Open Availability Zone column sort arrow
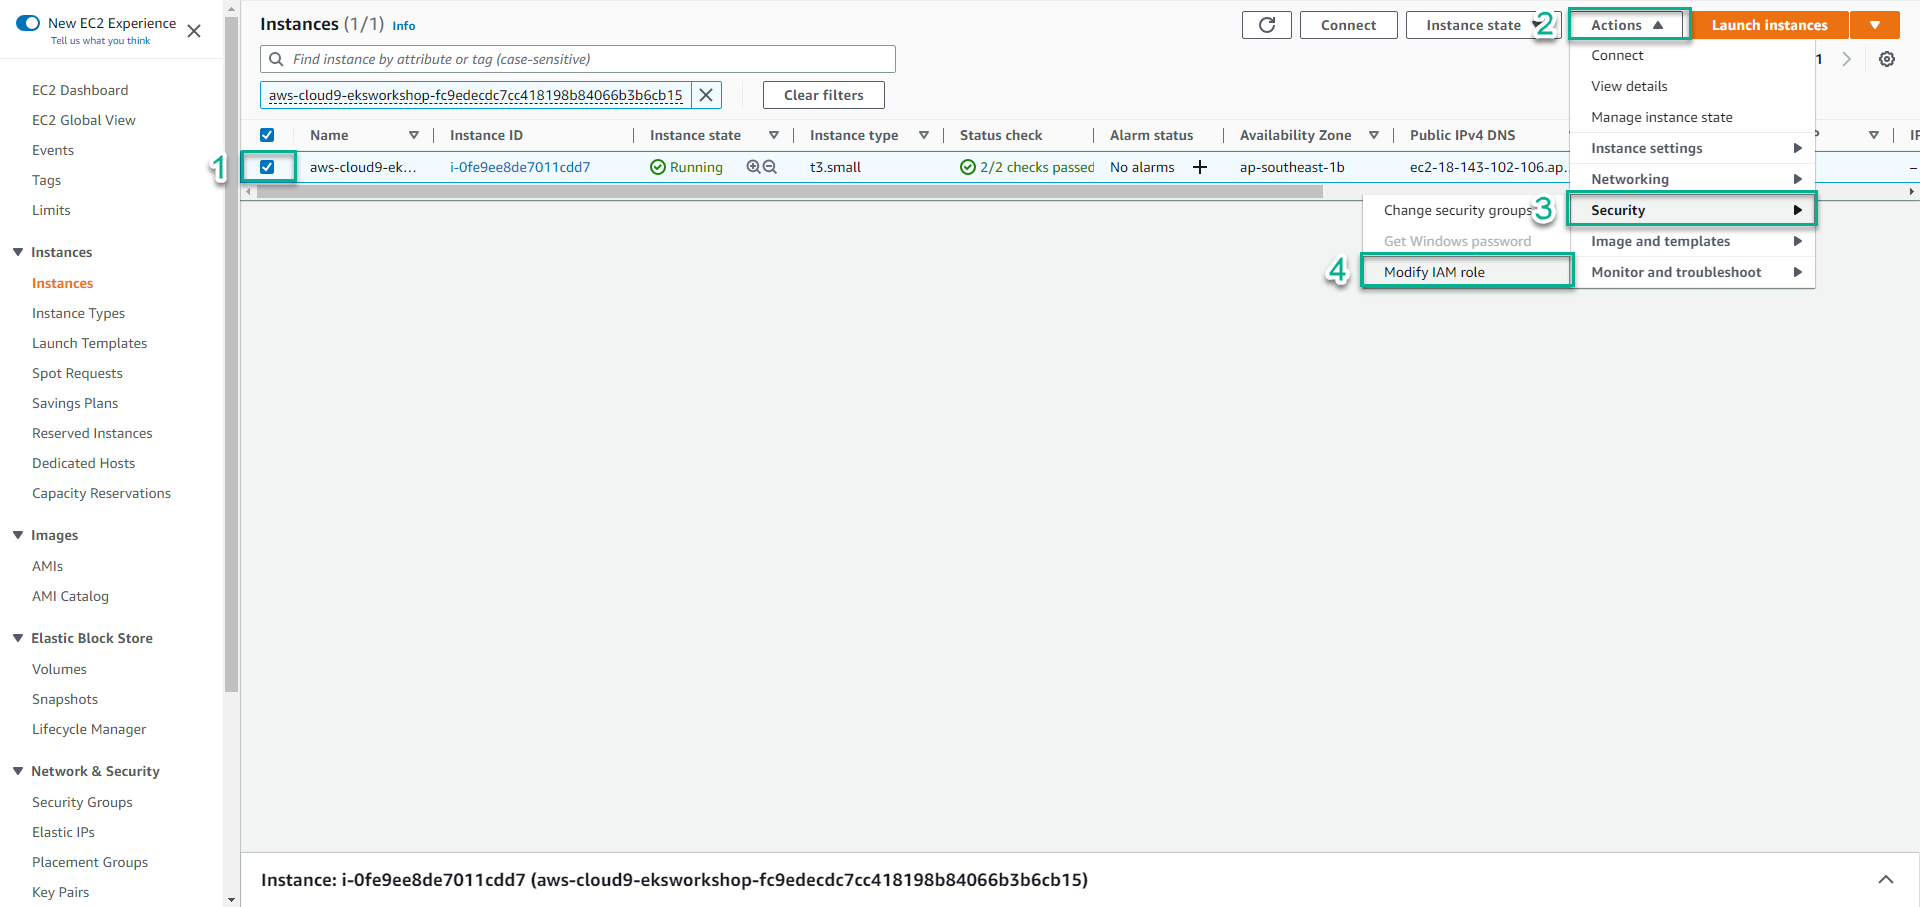Image resolution: width=1920 pixels, height=907 pixels. pyautogui.click(x=1374, y=135)
